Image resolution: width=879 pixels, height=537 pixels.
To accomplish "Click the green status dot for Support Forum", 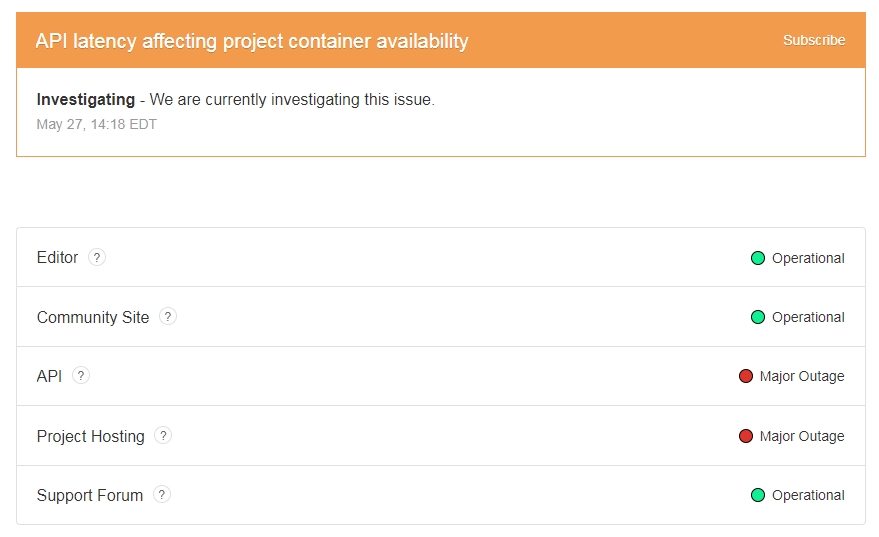I will pyautogui.click(x=758, y=495).
